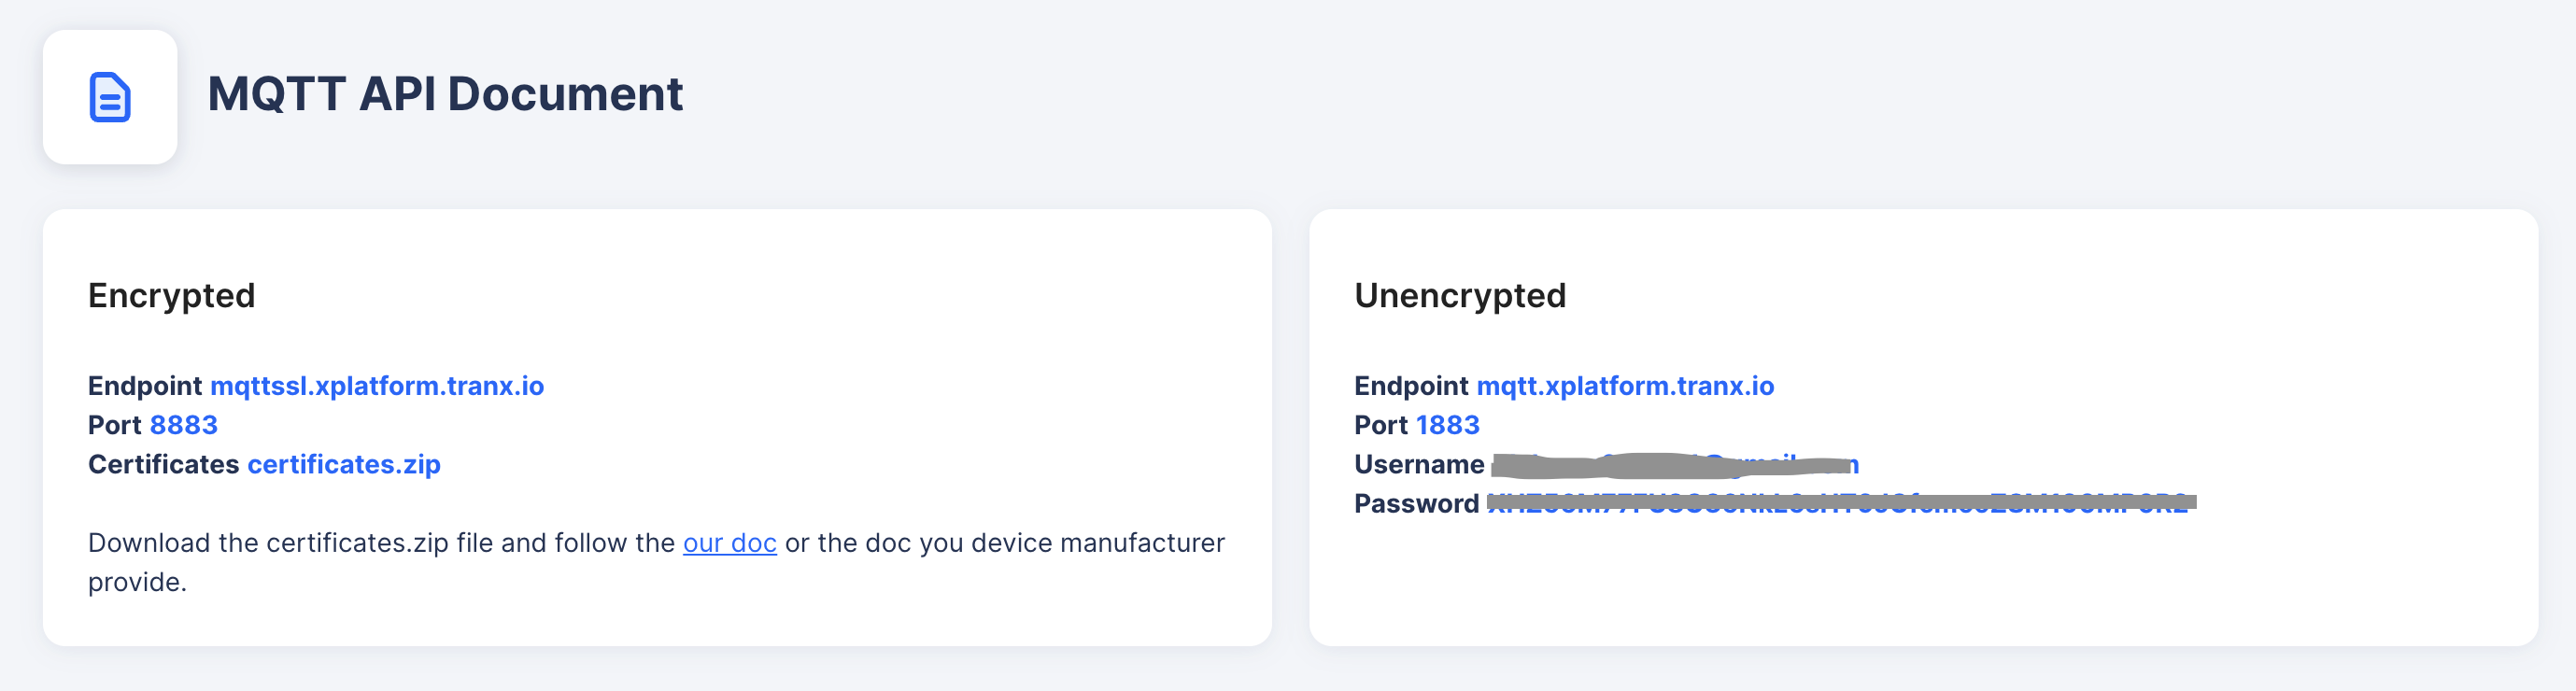Screen dimensions: 2576x691
Task: Click the Username label
Action: (x=1419, y=464)
